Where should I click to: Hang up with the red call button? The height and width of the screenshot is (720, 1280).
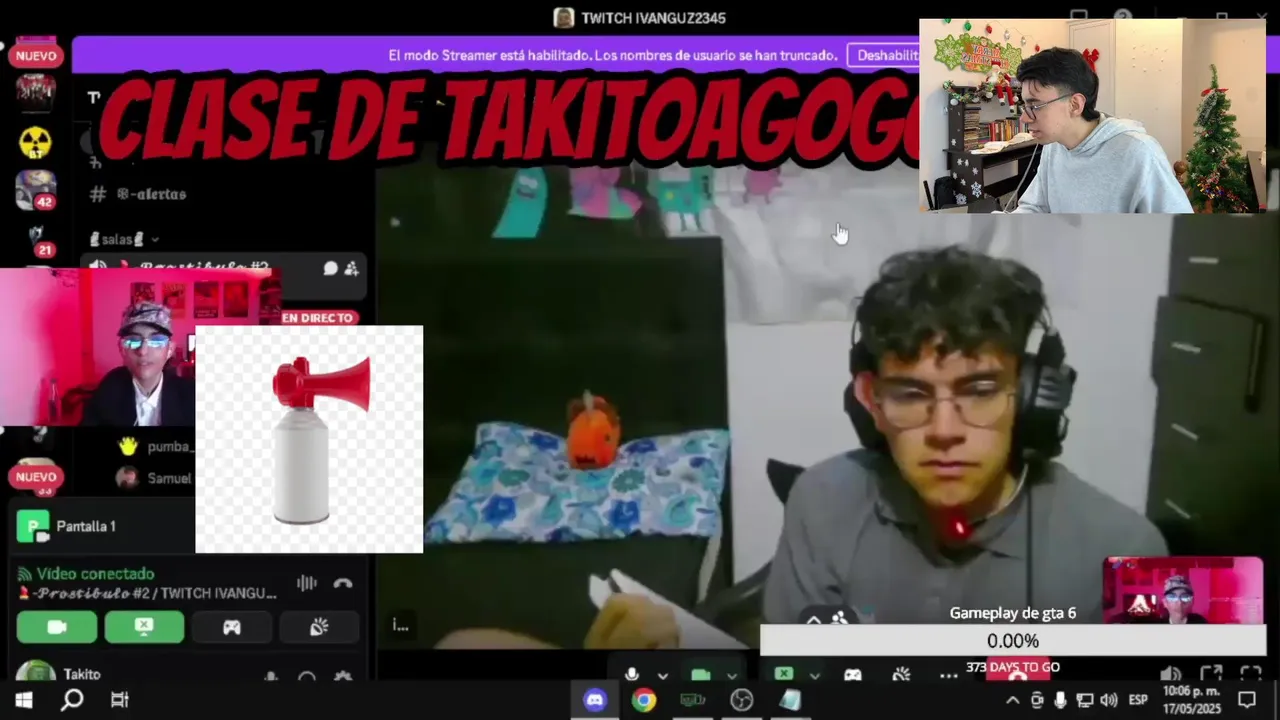1017,673
